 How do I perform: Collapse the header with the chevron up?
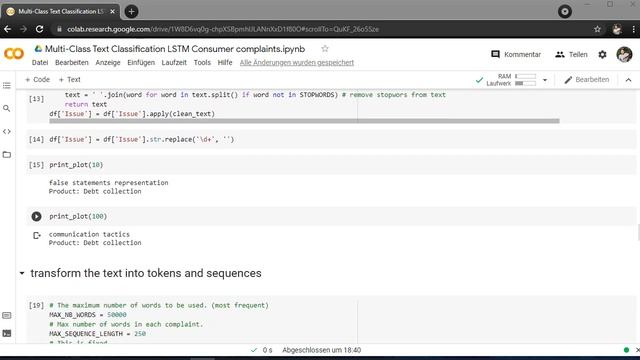(x=629, y=80)
